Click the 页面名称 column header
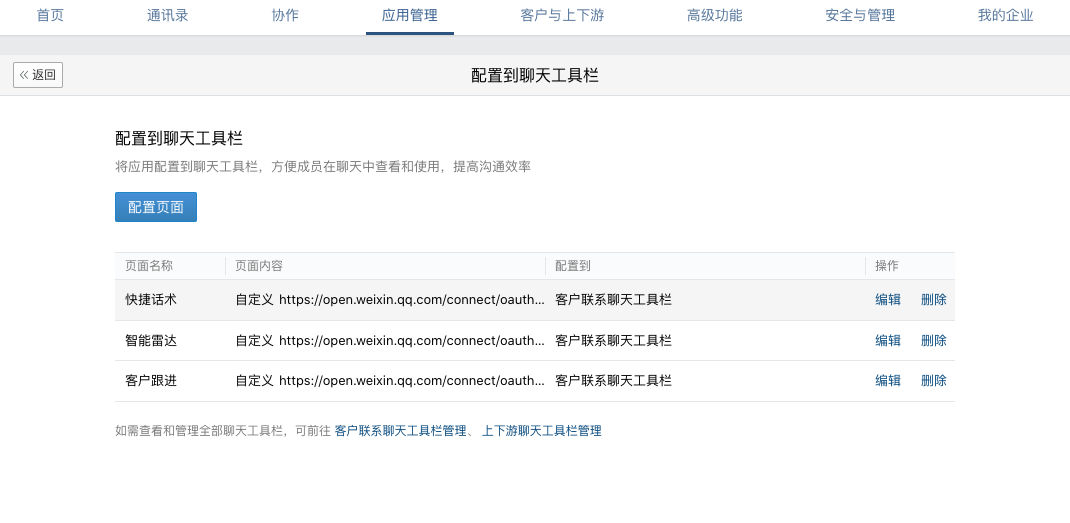 [149, 266]
